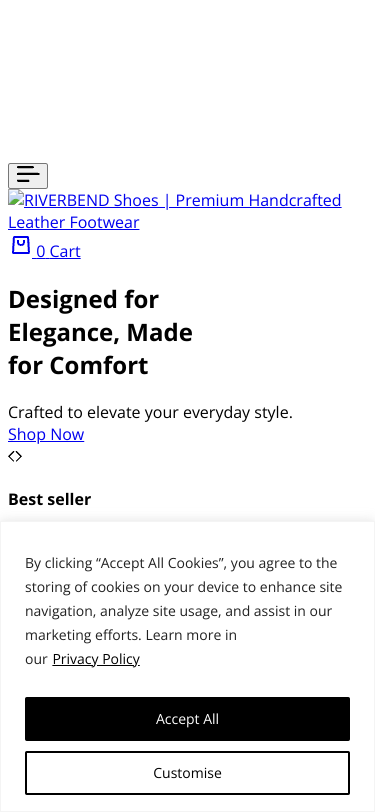
Task: Follow the Shop Now link
Action: click(46, 434)
